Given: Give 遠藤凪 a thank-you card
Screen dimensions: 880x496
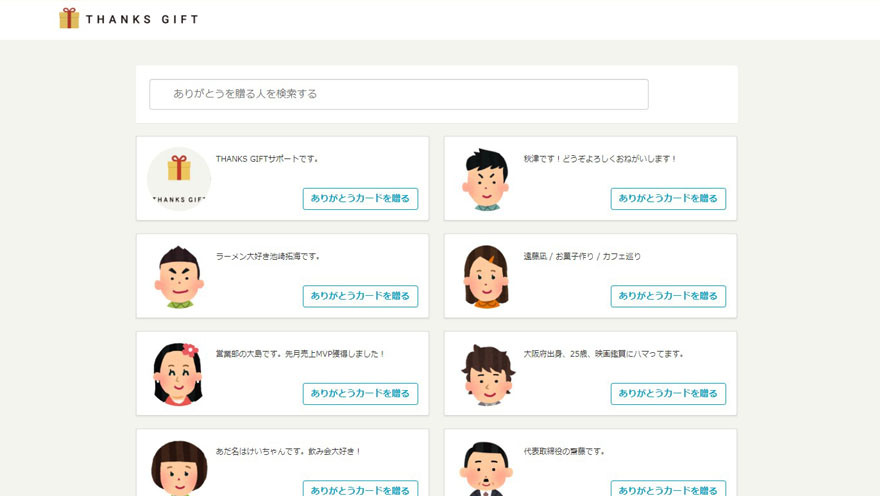Looking at the screenshot, I should [x=668, y=296].
